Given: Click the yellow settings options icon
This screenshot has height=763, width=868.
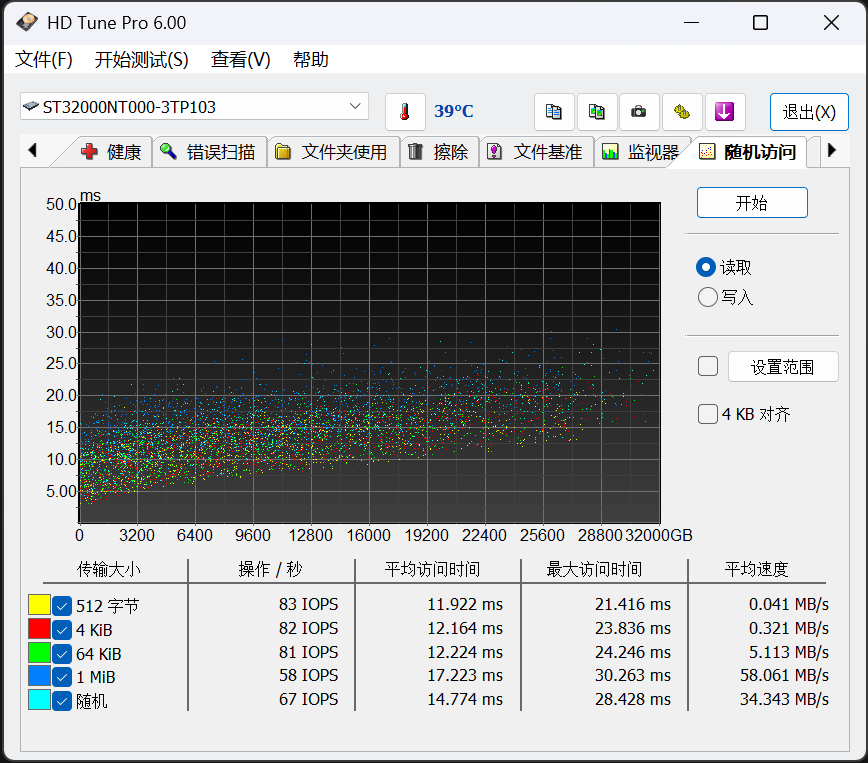Looking at the screenshot, I should tap(682, 111).
